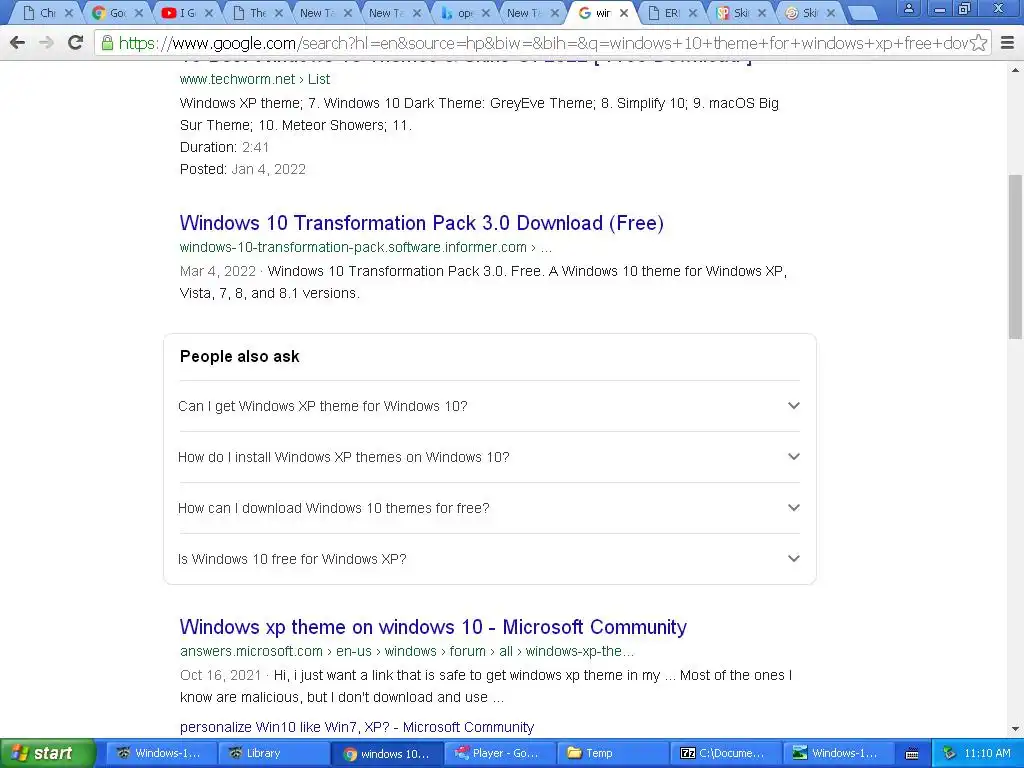Click the 'Oct 16, 2021' result date

coord(220,675)
